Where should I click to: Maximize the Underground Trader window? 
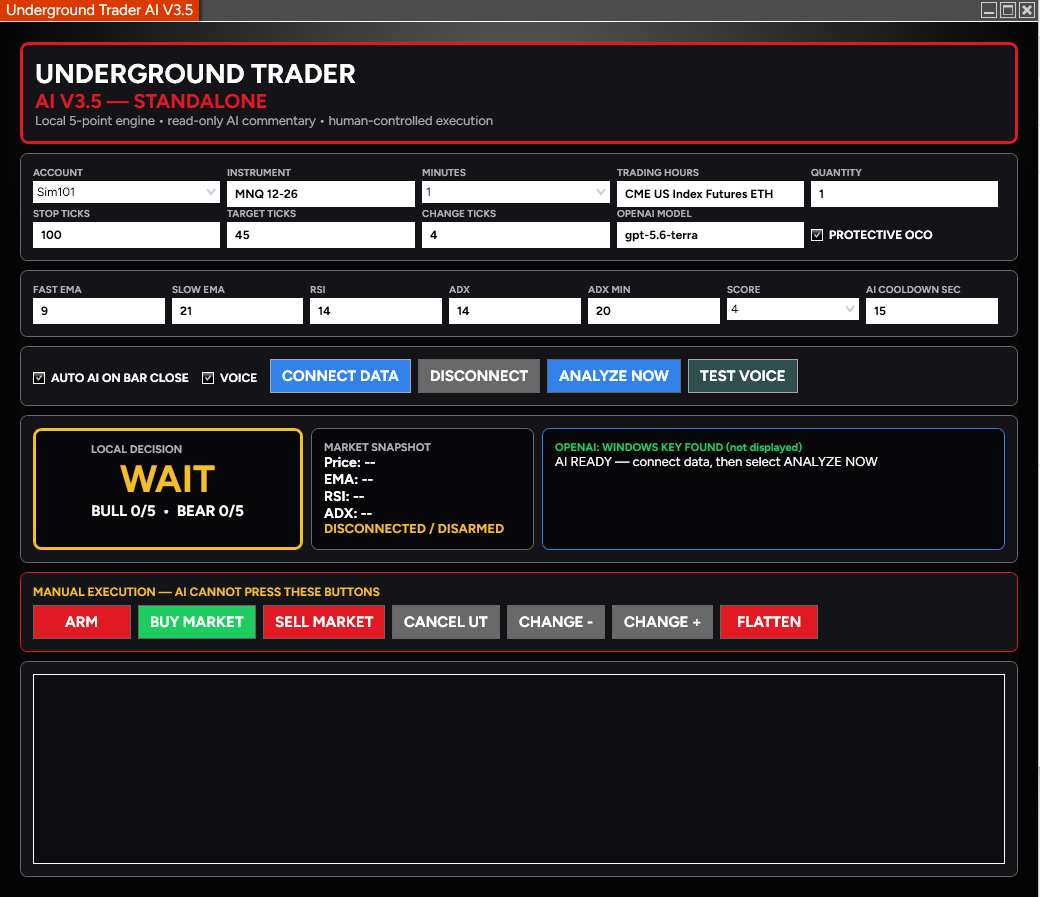click(1008, 10)
